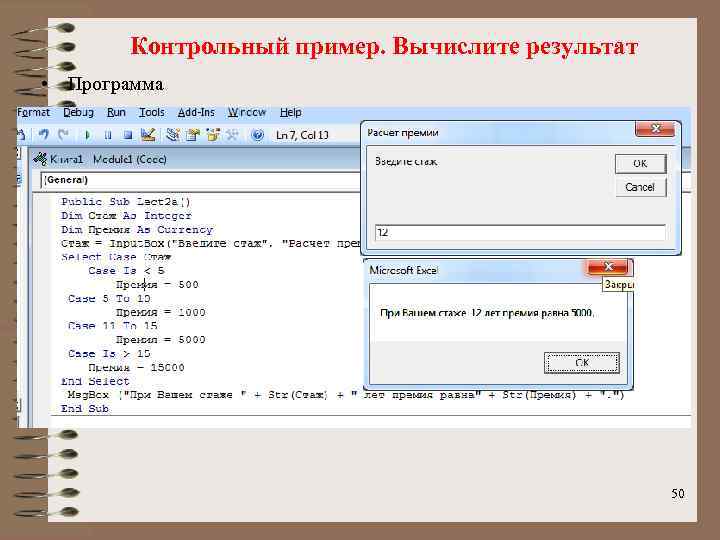Click the 'Case Is < 5' code line
Viewport: 720px width, 540px height.
coord(126,270)
